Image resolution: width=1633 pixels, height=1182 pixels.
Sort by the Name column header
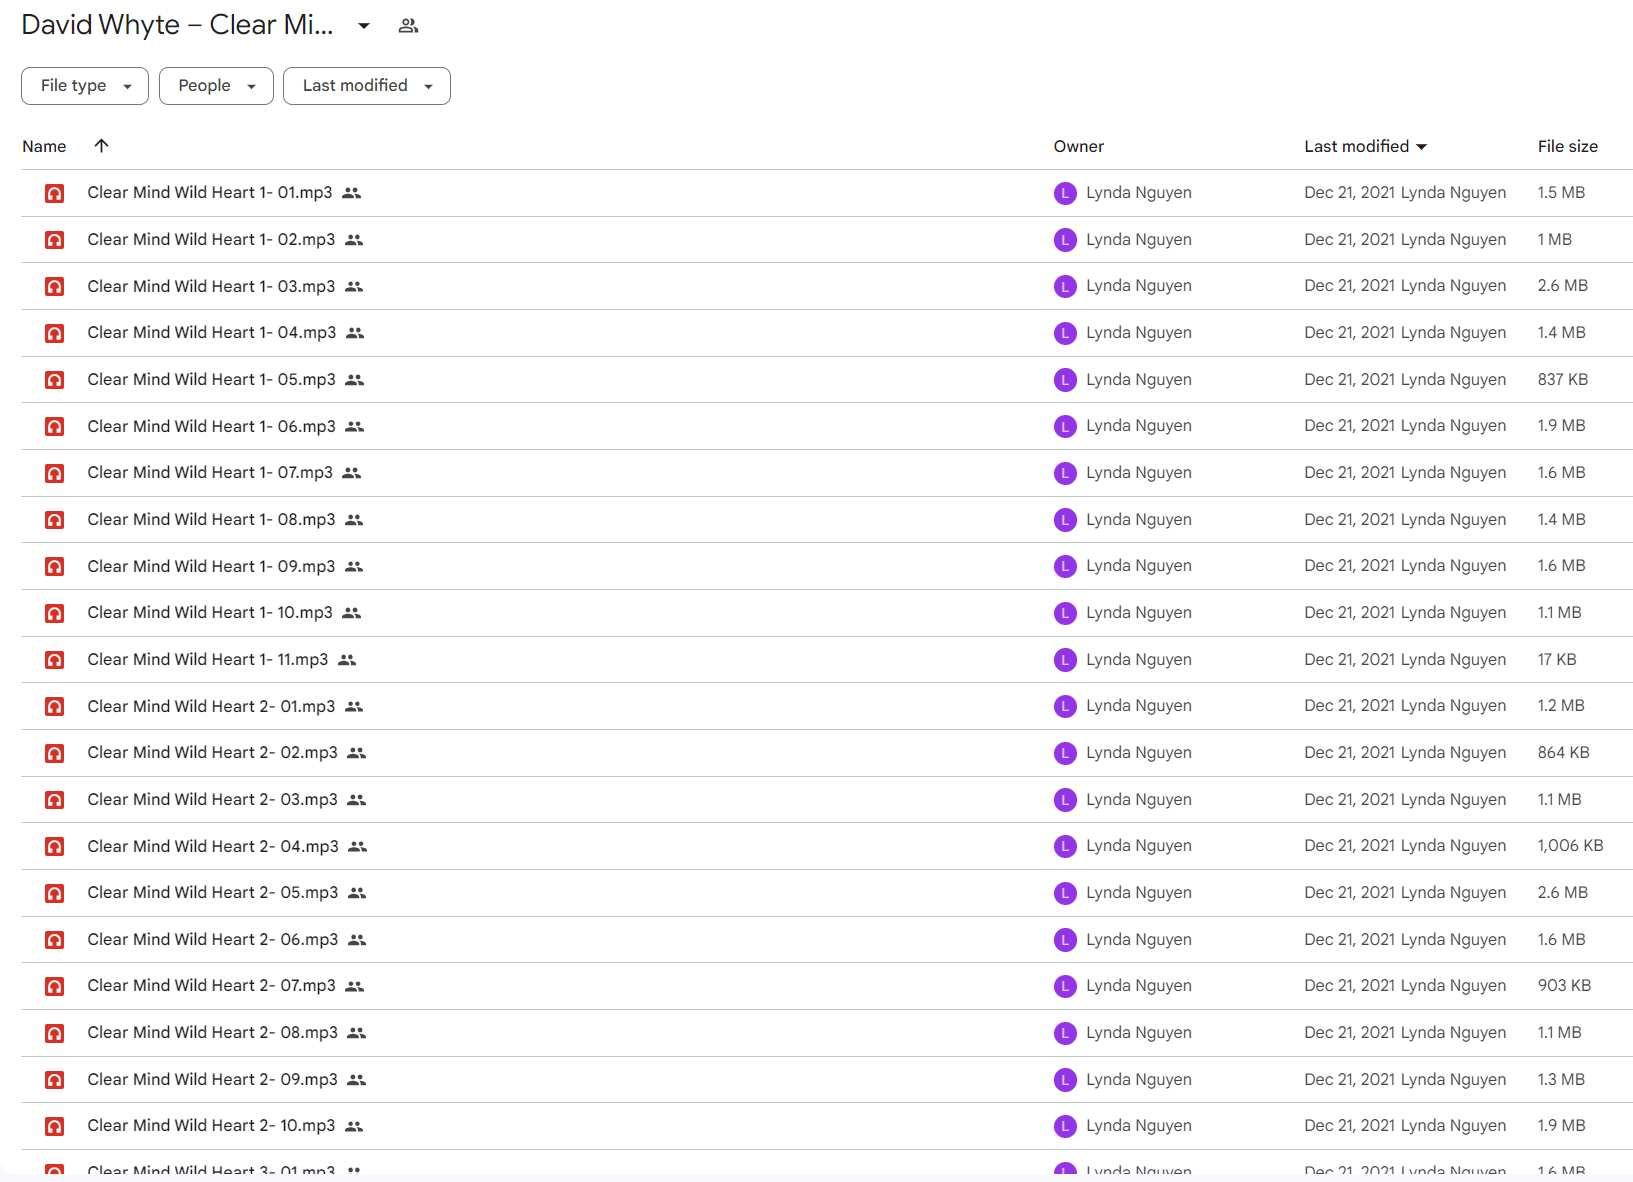click(x=44, y=146)
